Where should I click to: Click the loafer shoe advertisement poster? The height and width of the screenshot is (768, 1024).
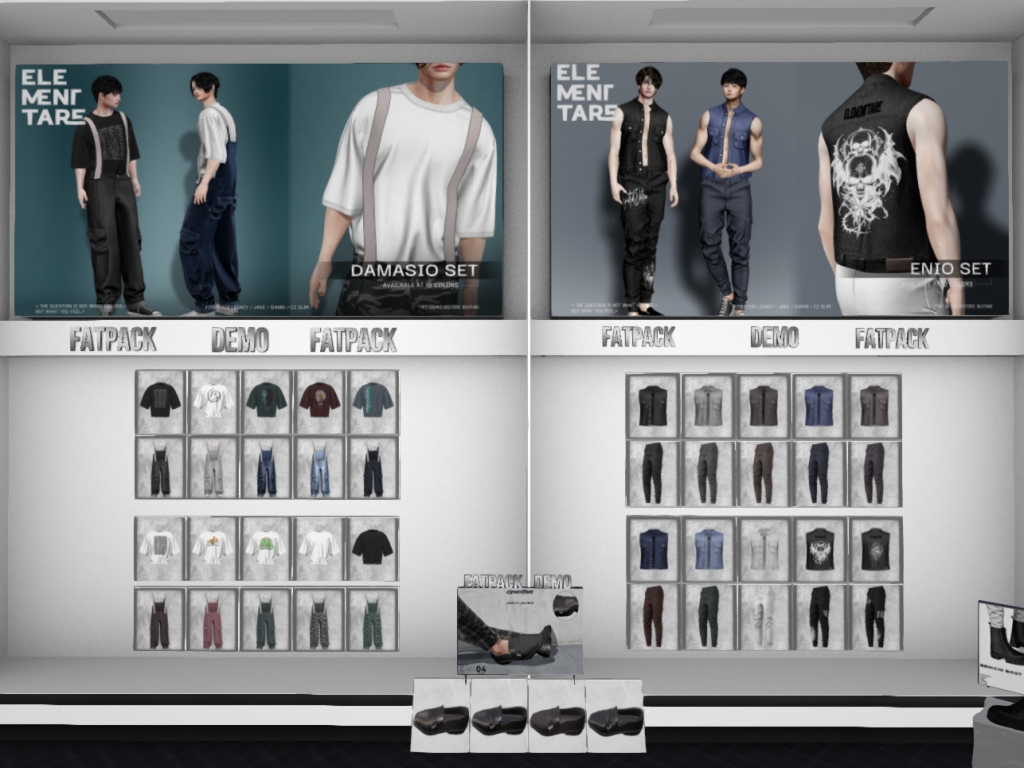click(x=520, y=630)
